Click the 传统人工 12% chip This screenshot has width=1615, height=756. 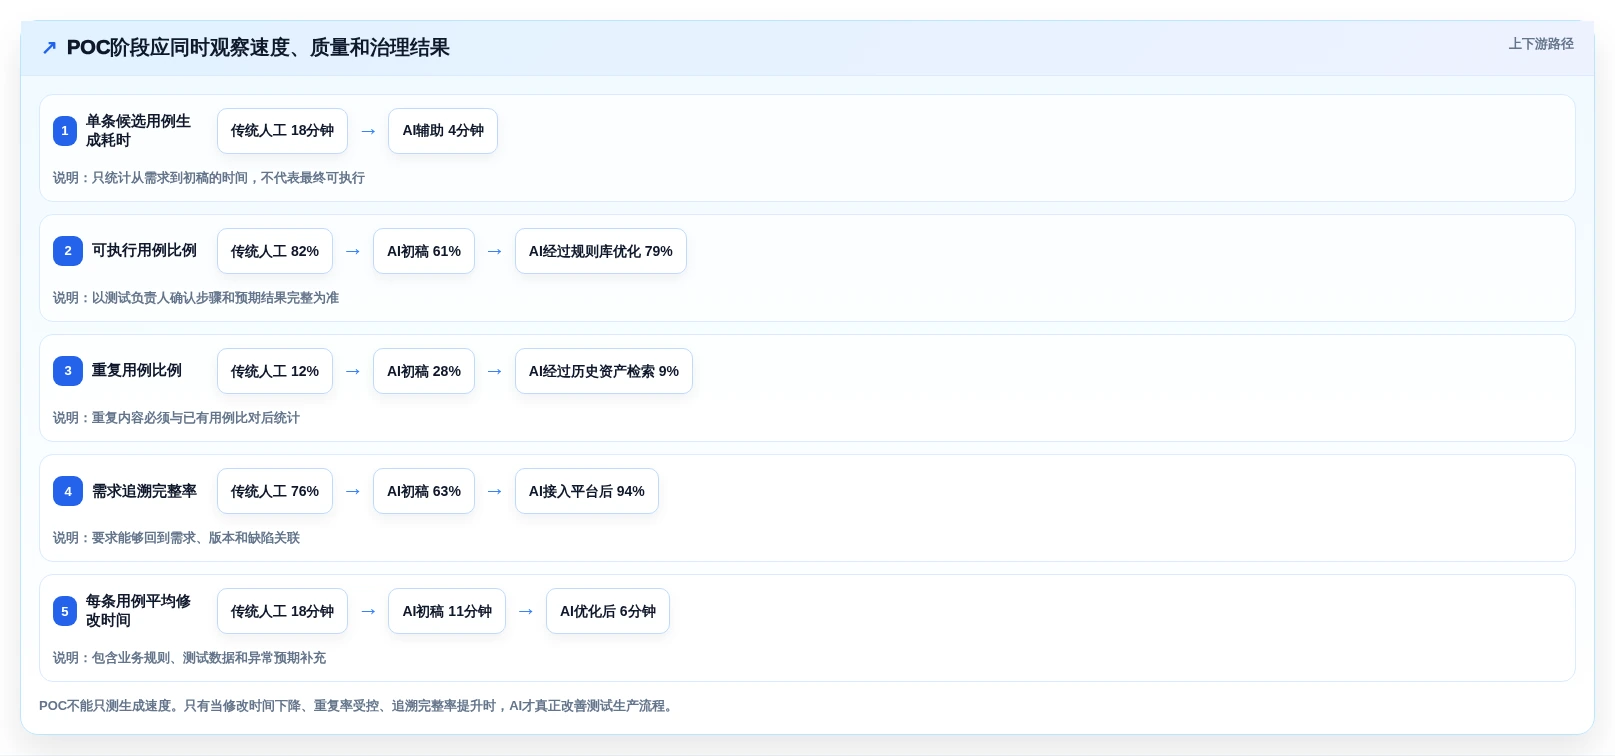point(275,371)
